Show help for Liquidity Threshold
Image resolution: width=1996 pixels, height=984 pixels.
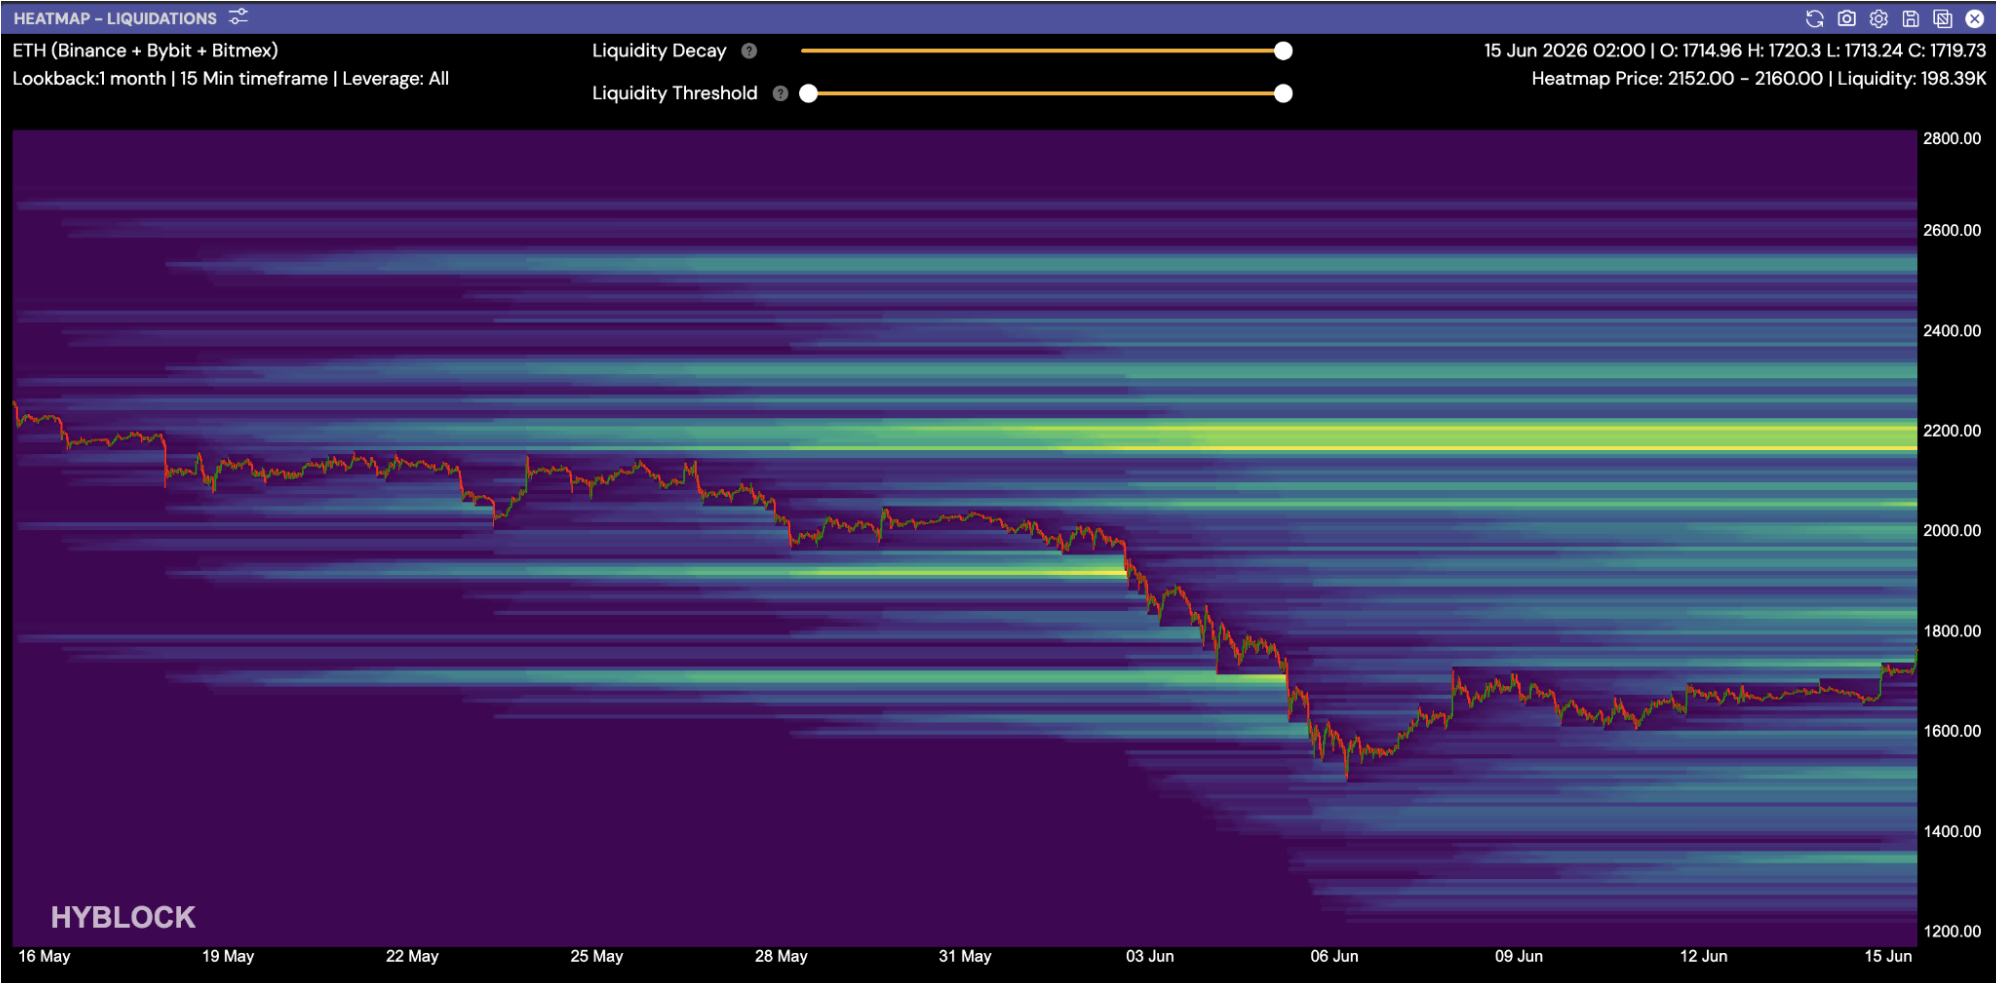tap(780, 93)
